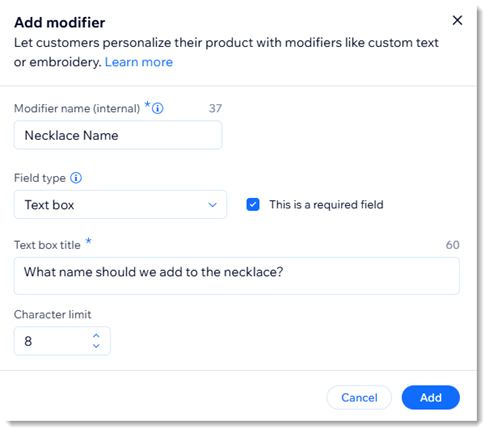
Task: Click the 'Character limit' label
Action: point(53,314)
